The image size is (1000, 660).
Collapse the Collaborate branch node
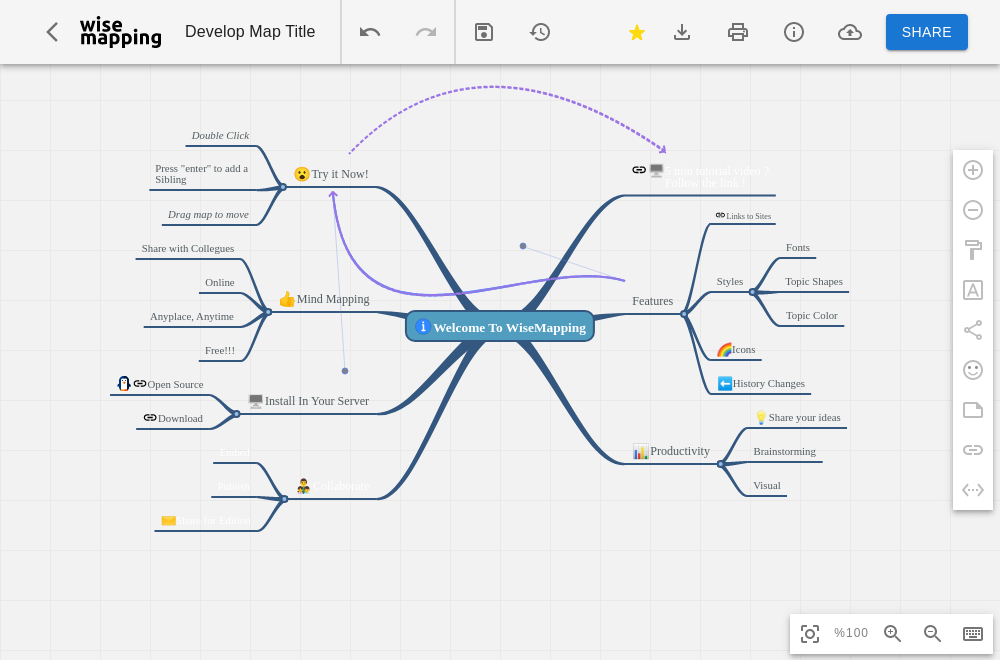click(284, 499)
